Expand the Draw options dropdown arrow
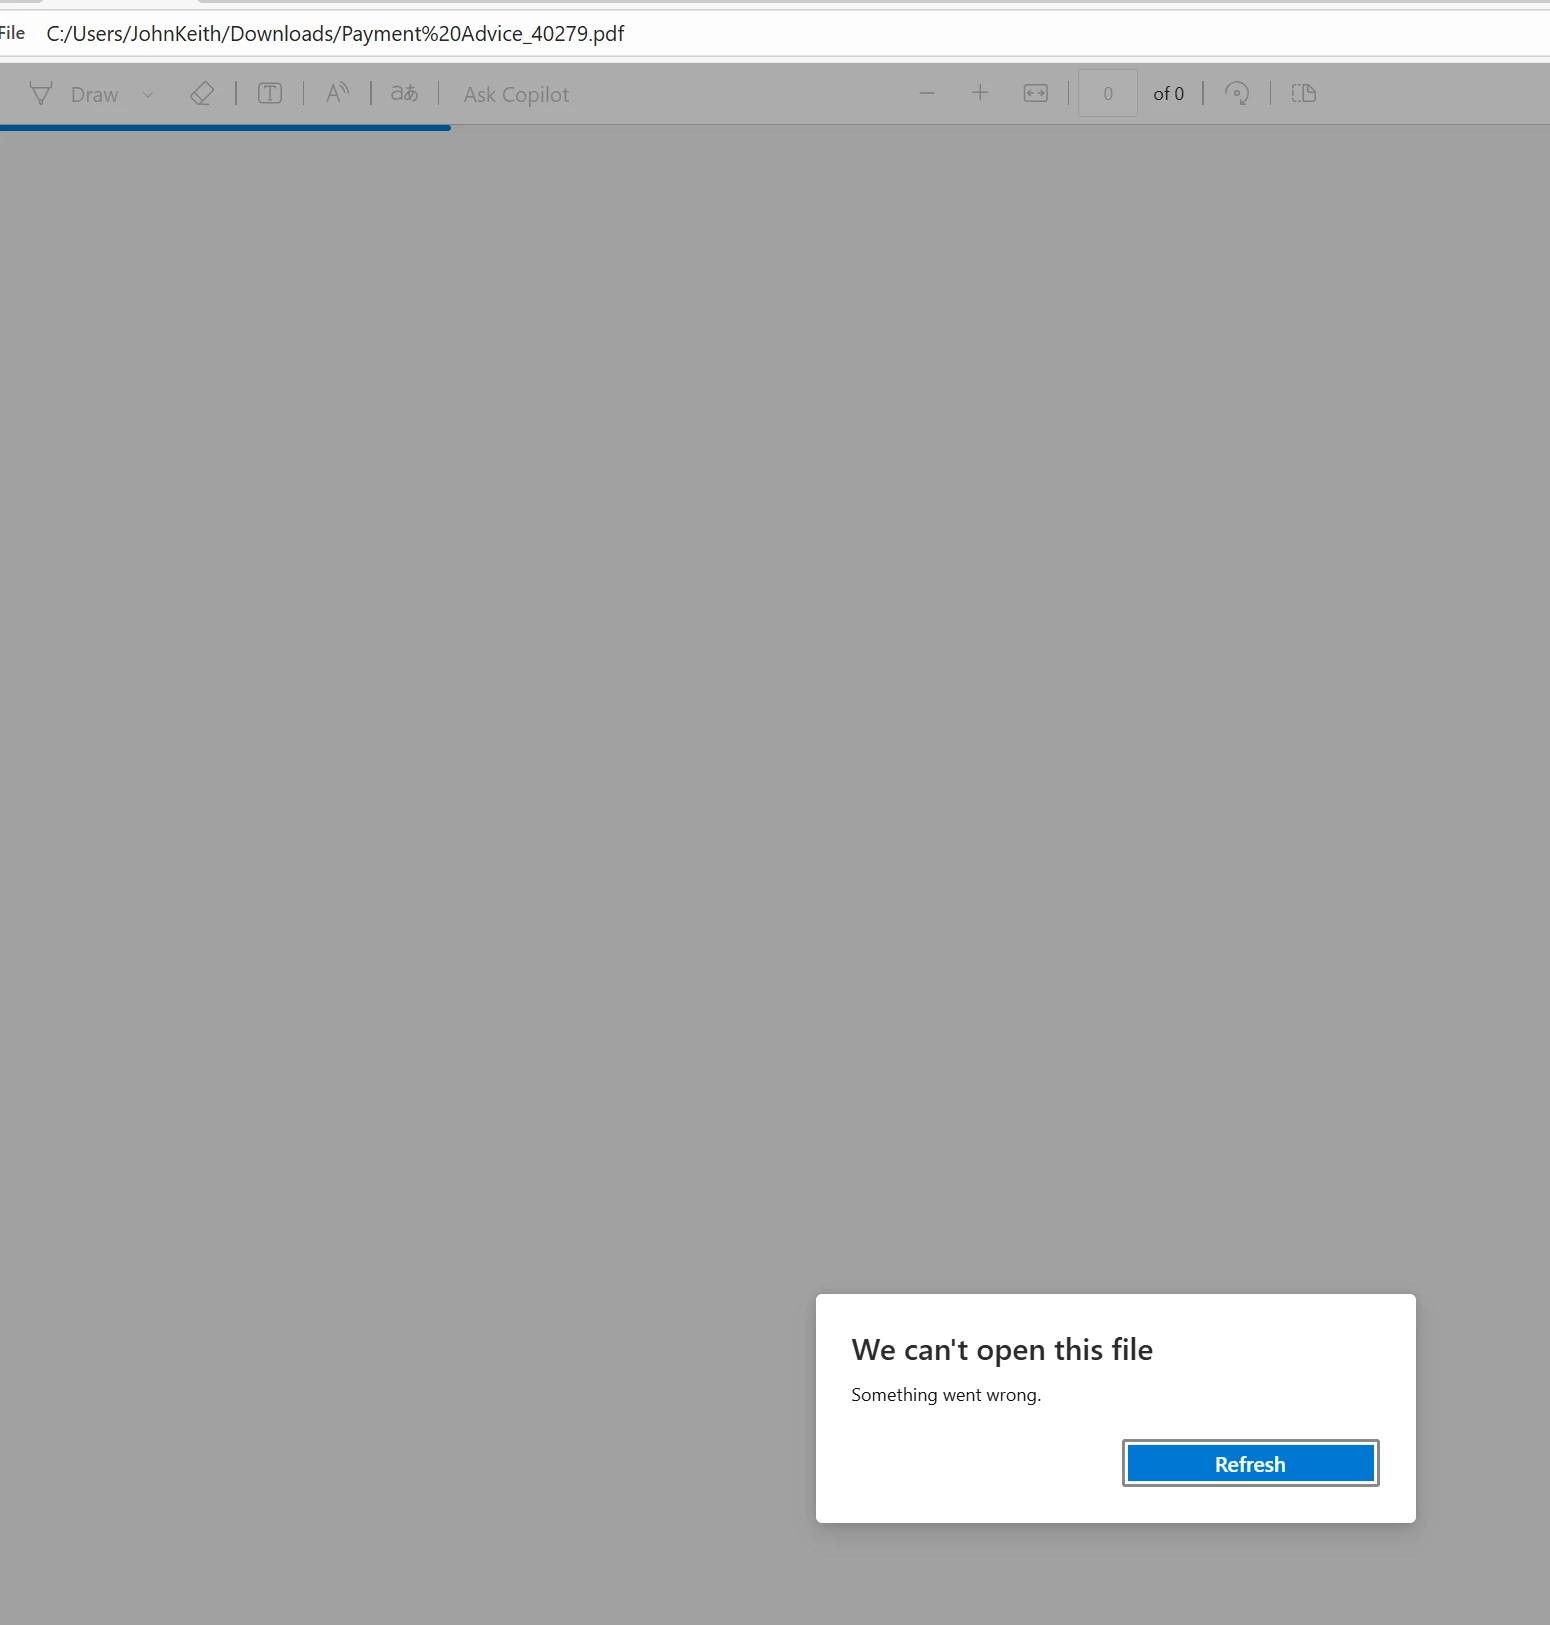This screenshot has width=1550, height=1625. (x=148, y=95)
